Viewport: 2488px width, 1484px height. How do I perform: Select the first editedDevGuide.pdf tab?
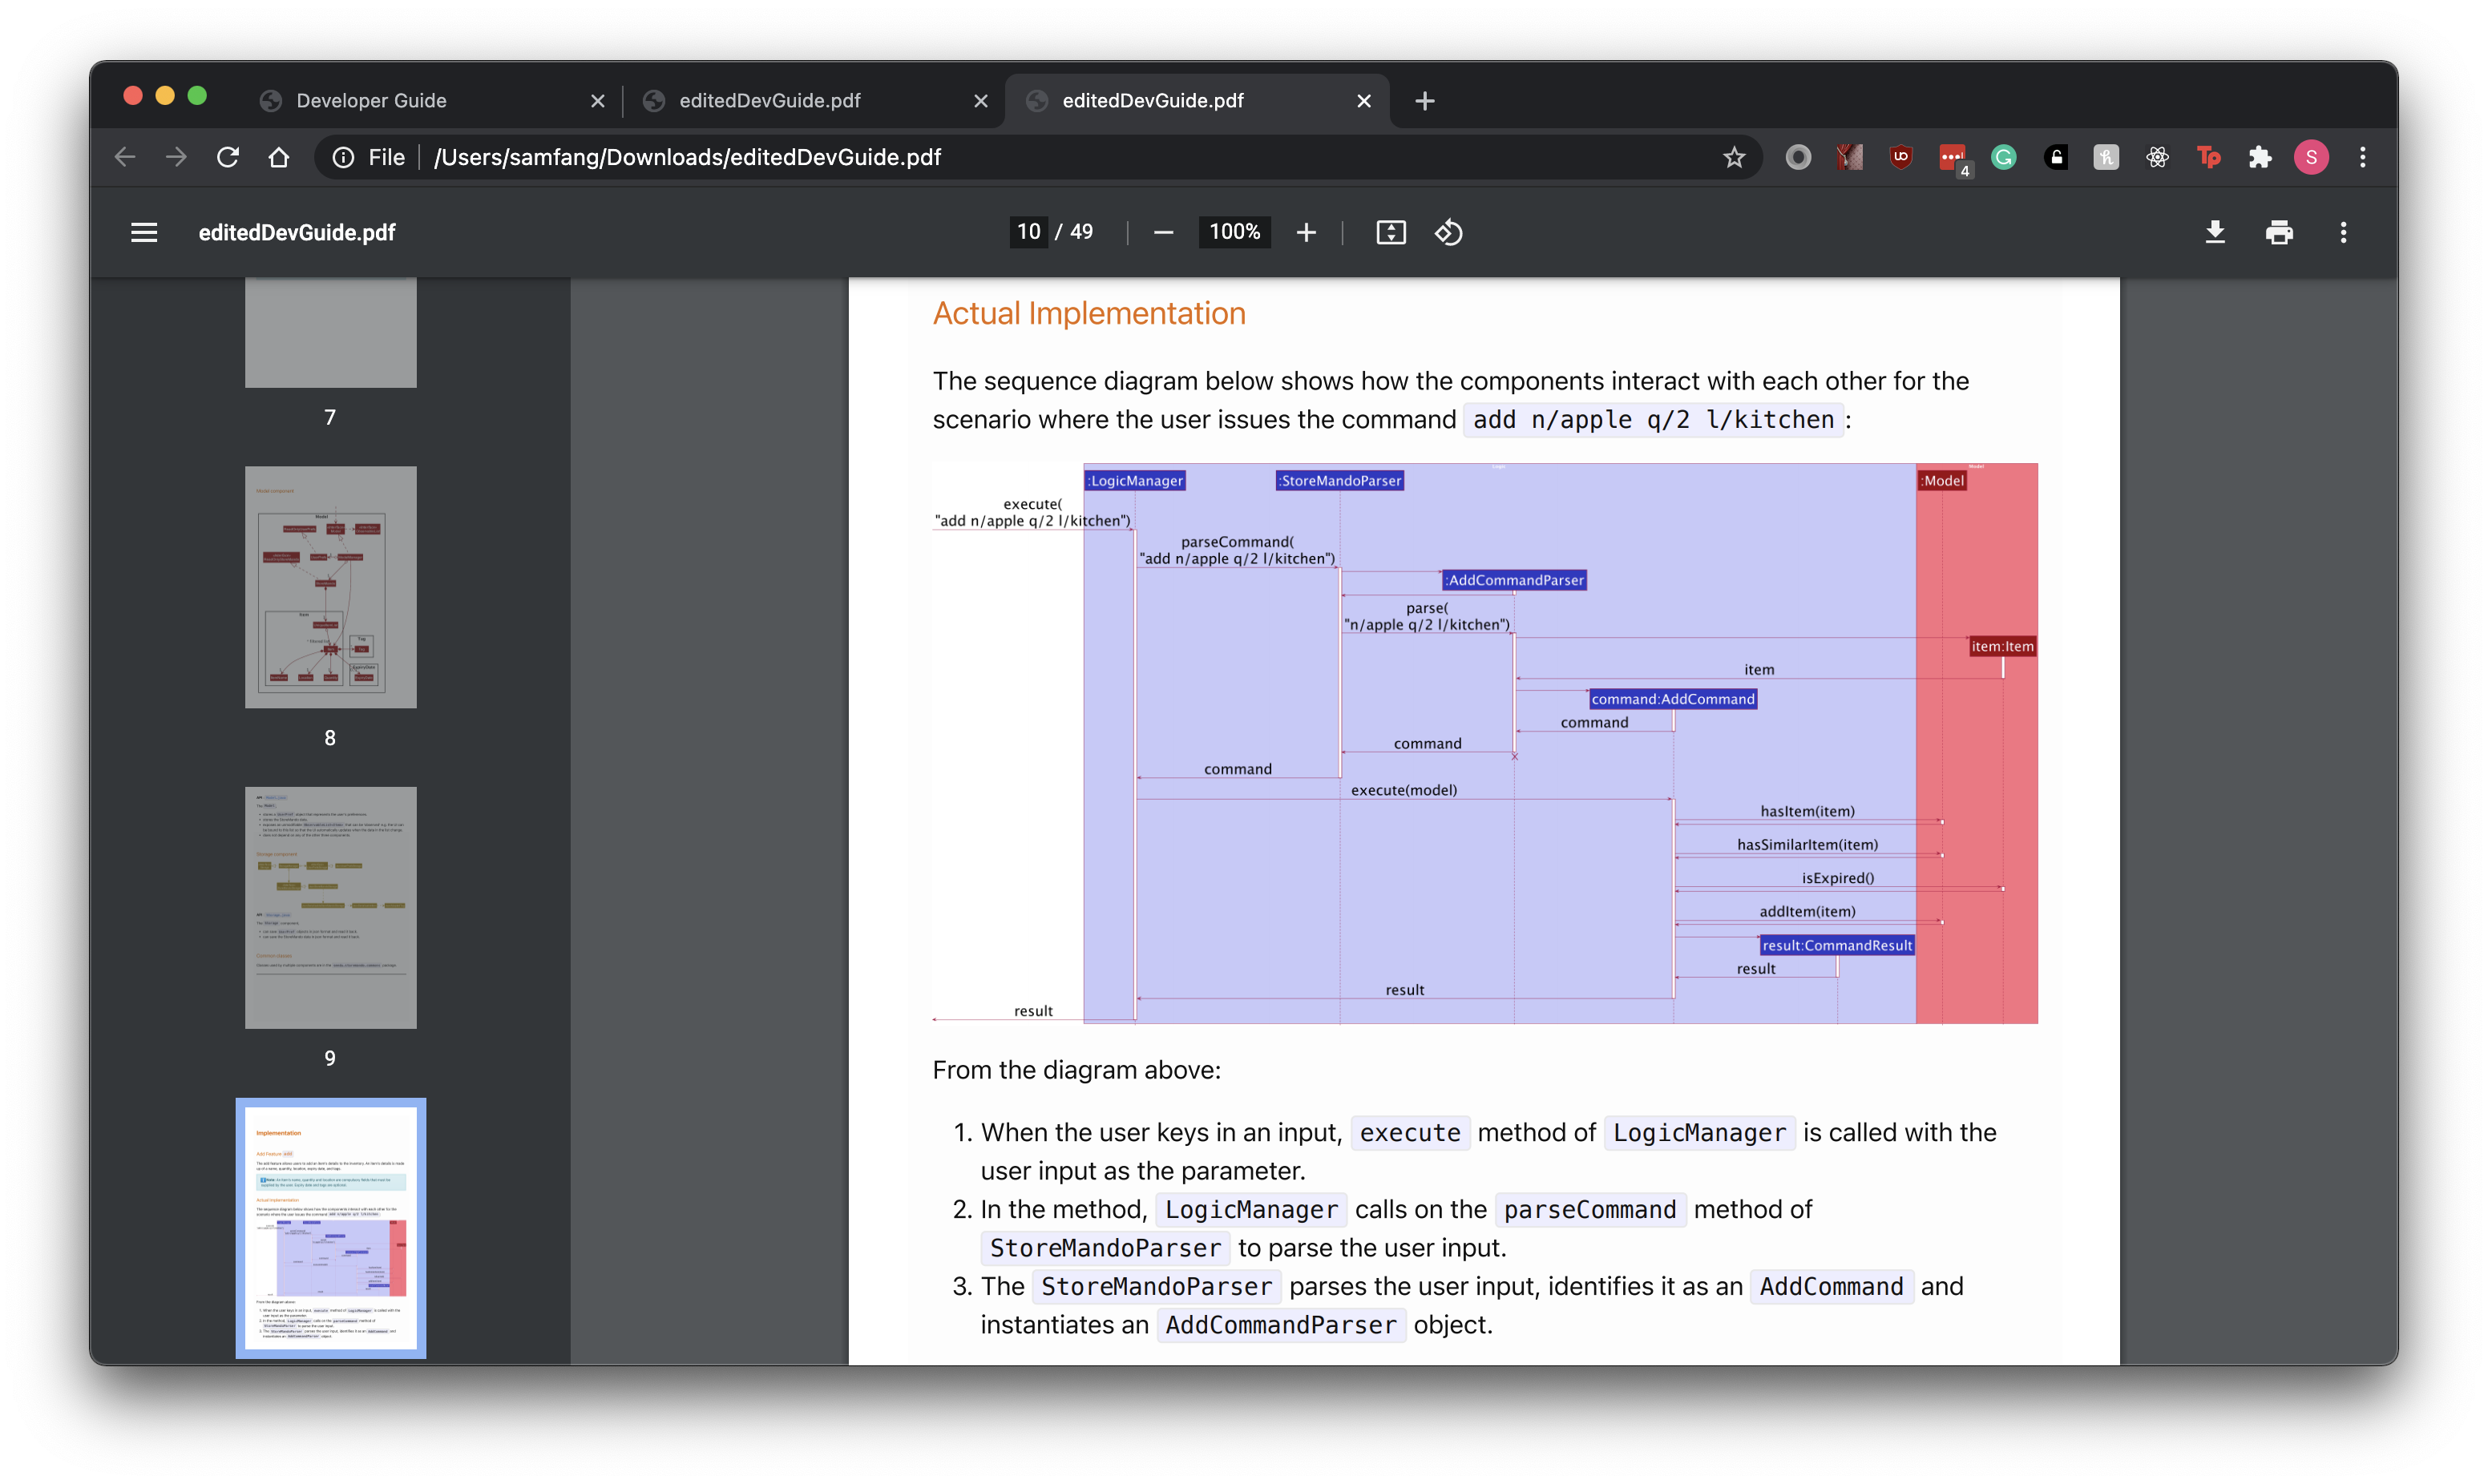click(769, 99)
